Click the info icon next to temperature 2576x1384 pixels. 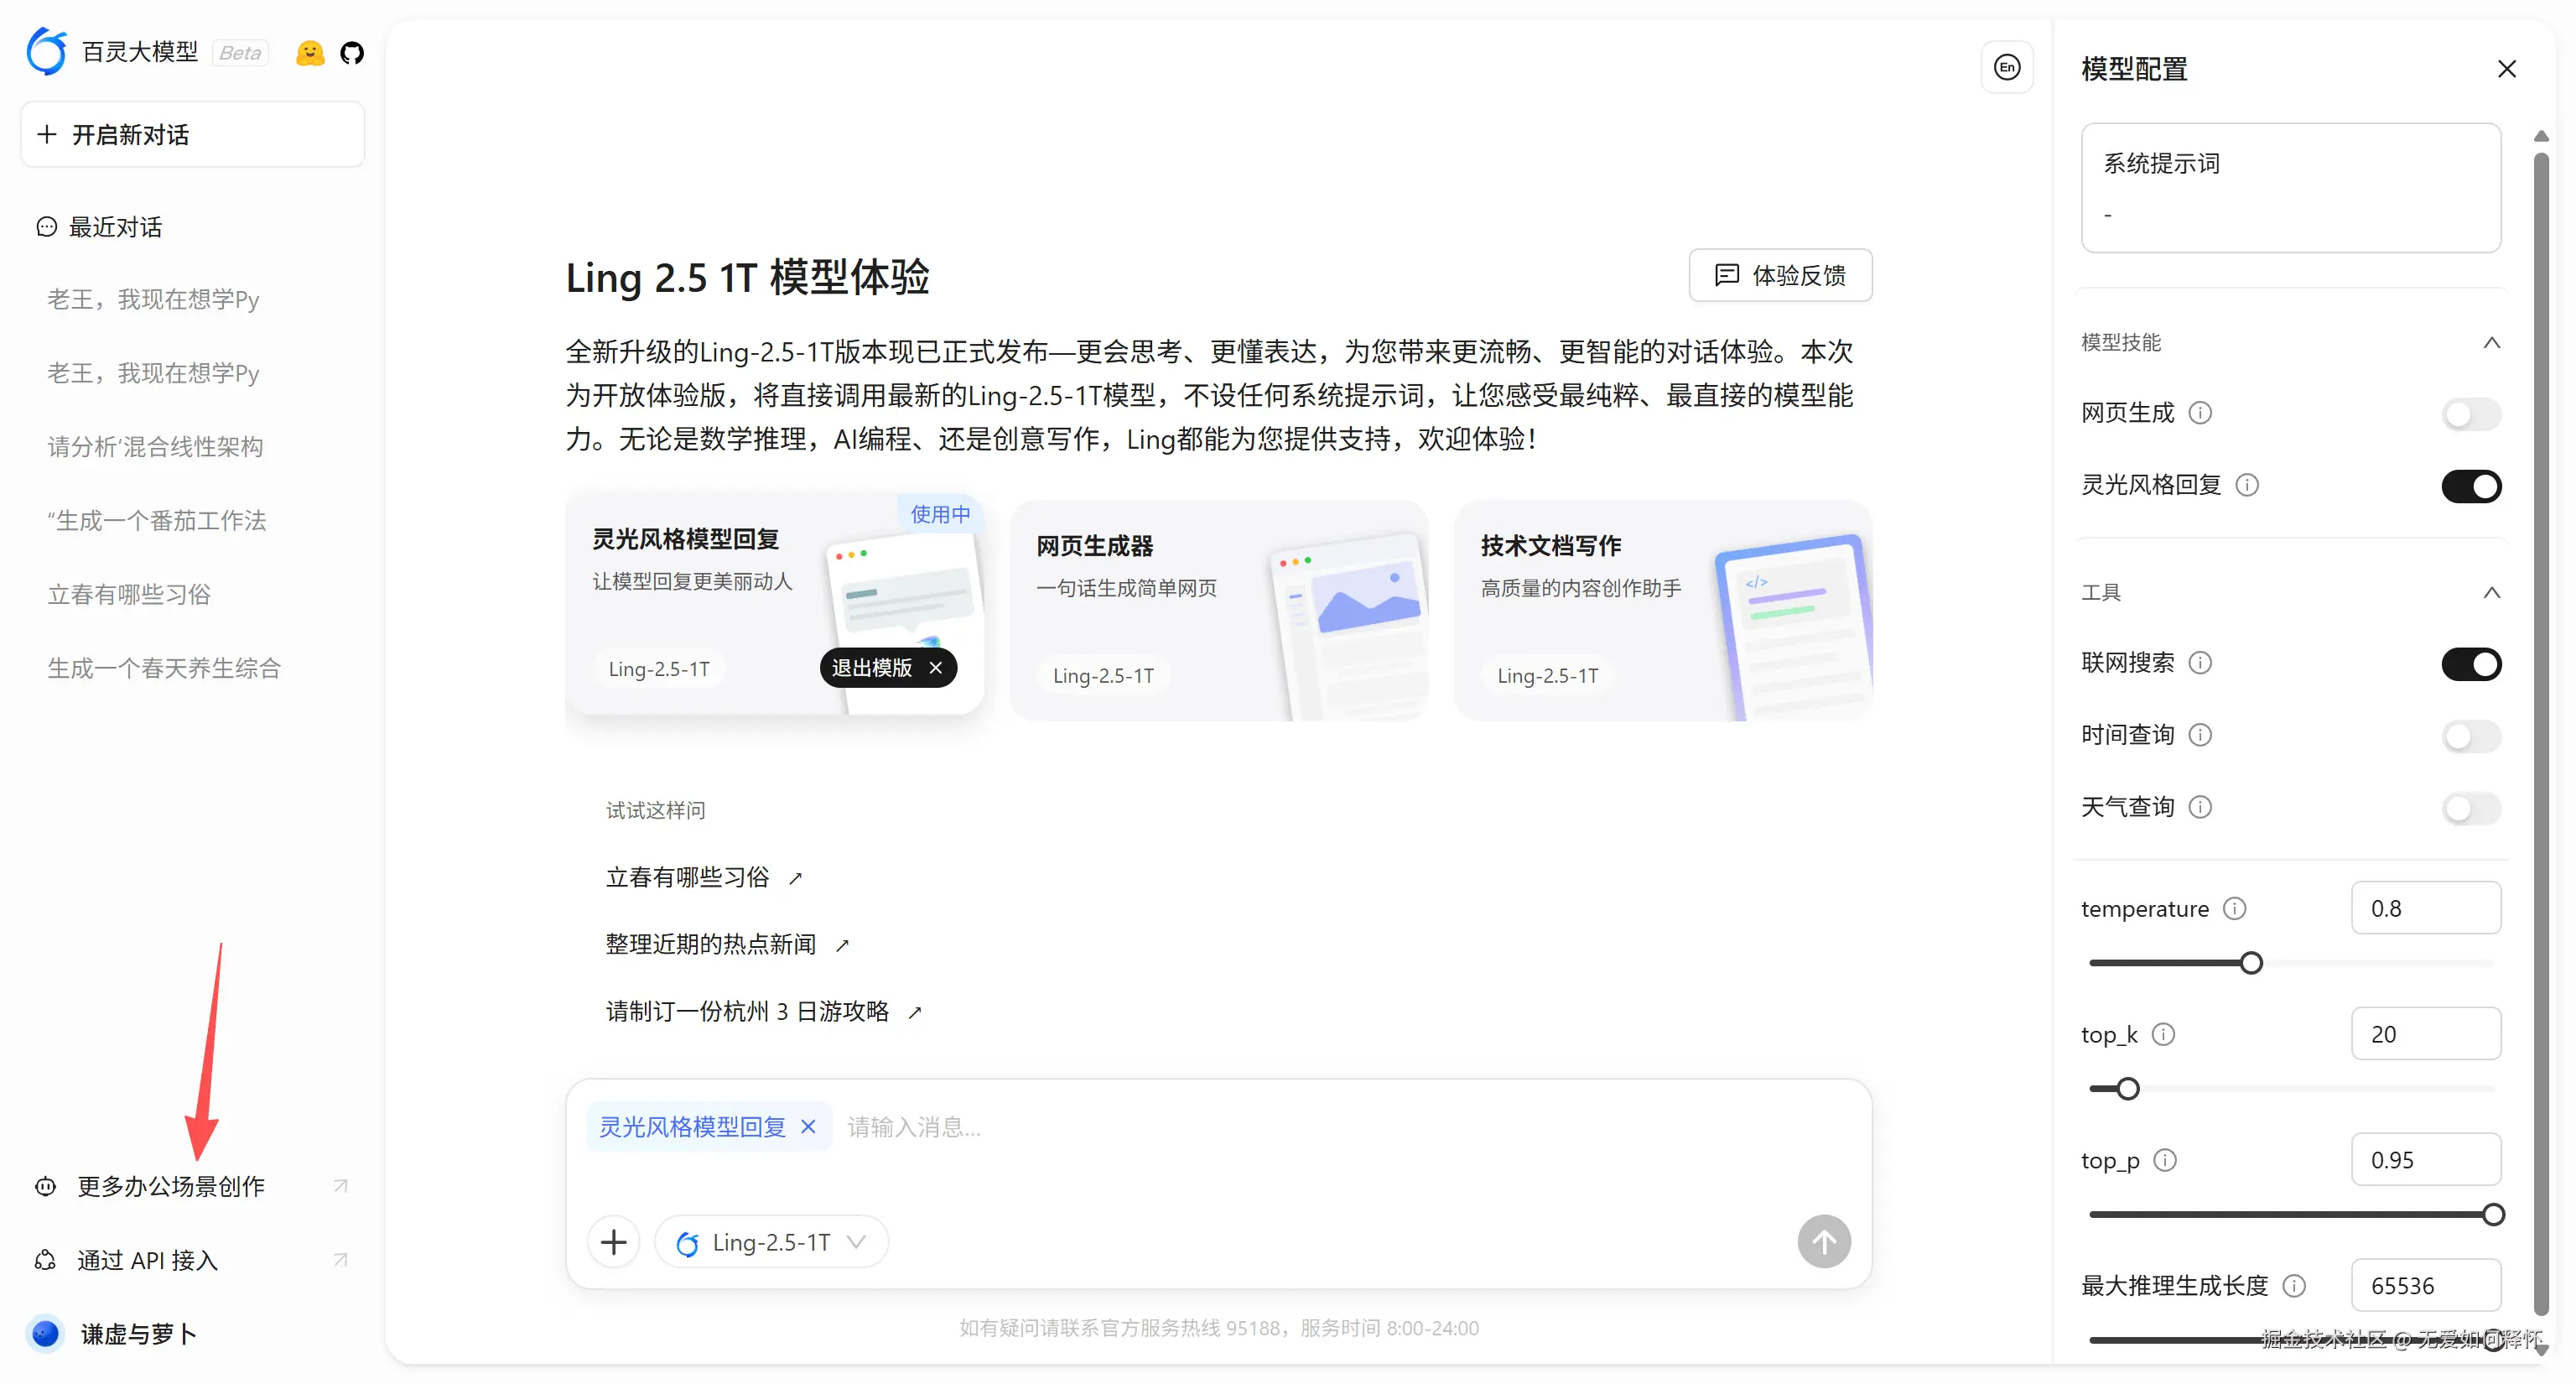[x=2234, y=908]
